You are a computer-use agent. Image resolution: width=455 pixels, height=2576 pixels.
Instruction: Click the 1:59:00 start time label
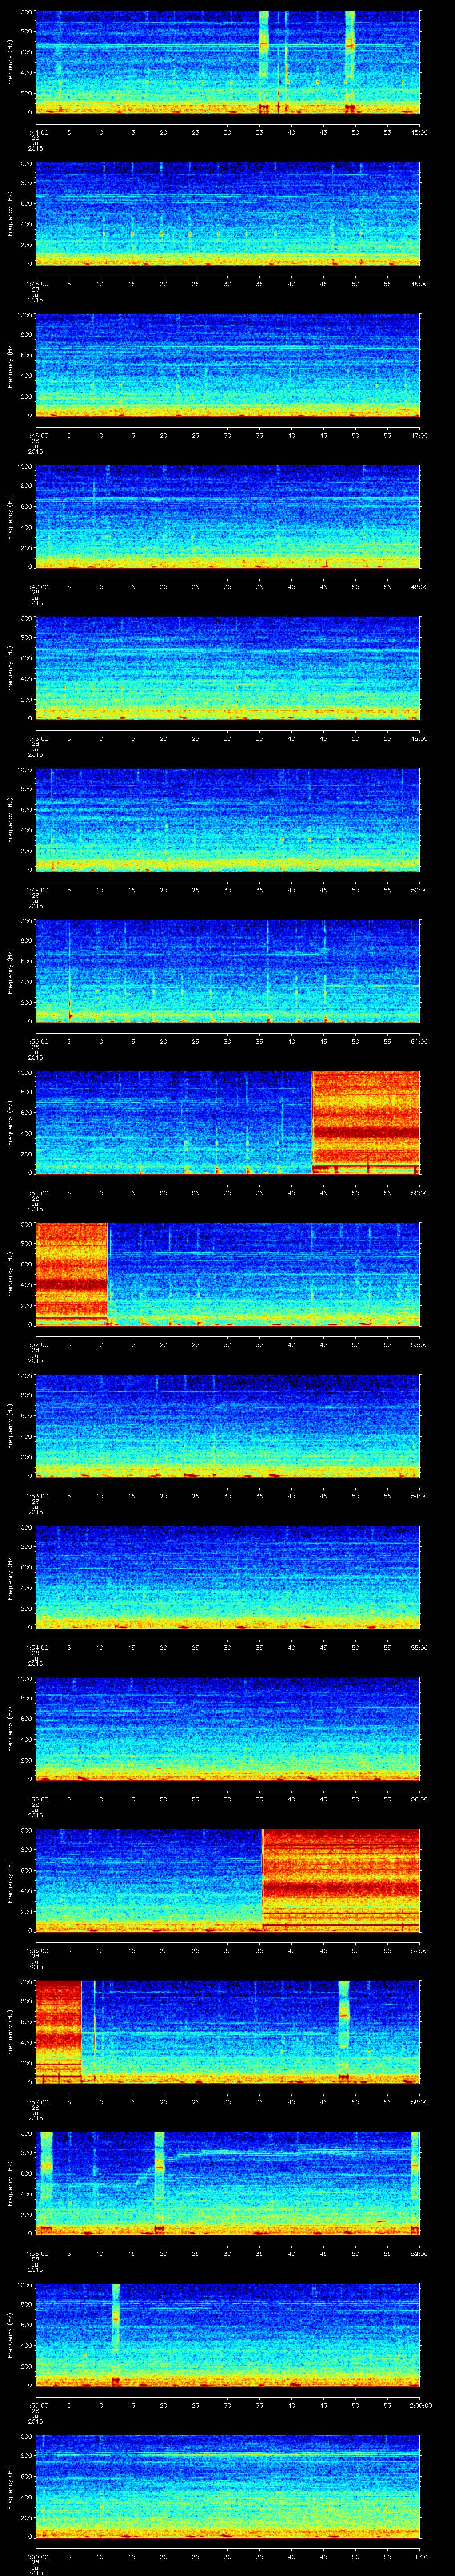click(x=36, y=2405)
